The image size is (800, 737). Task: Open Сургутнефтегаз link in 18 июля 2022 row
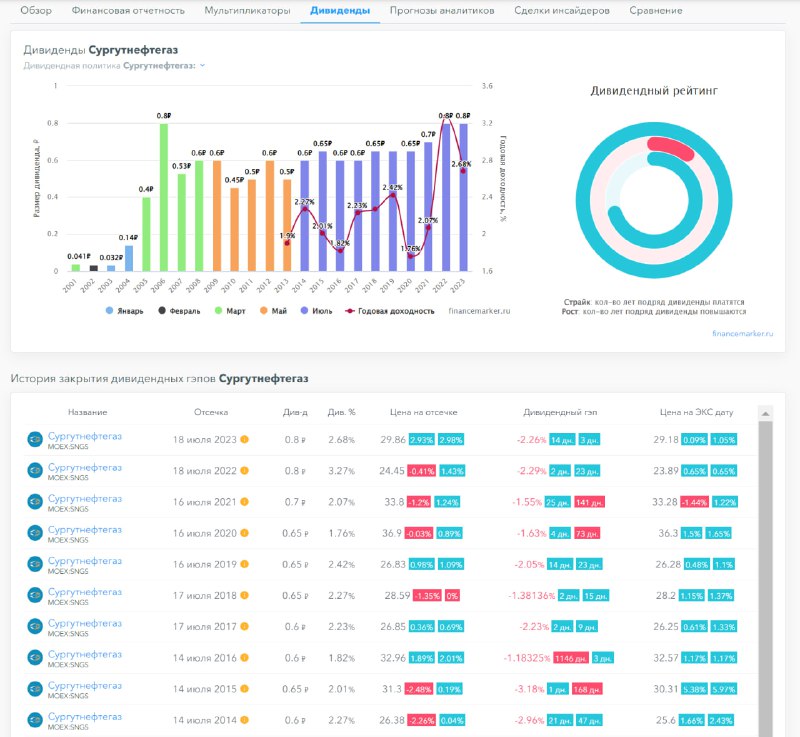pos(85,467)
